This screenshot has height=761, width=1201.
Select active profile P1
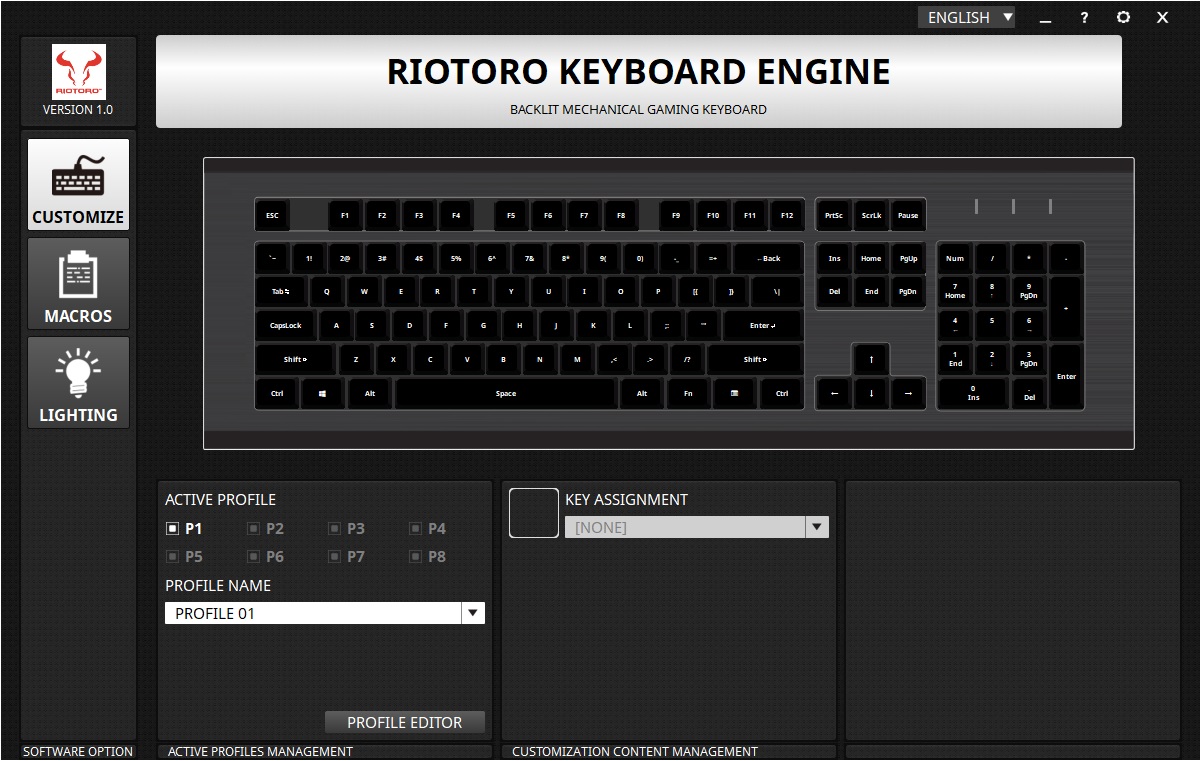173,528
